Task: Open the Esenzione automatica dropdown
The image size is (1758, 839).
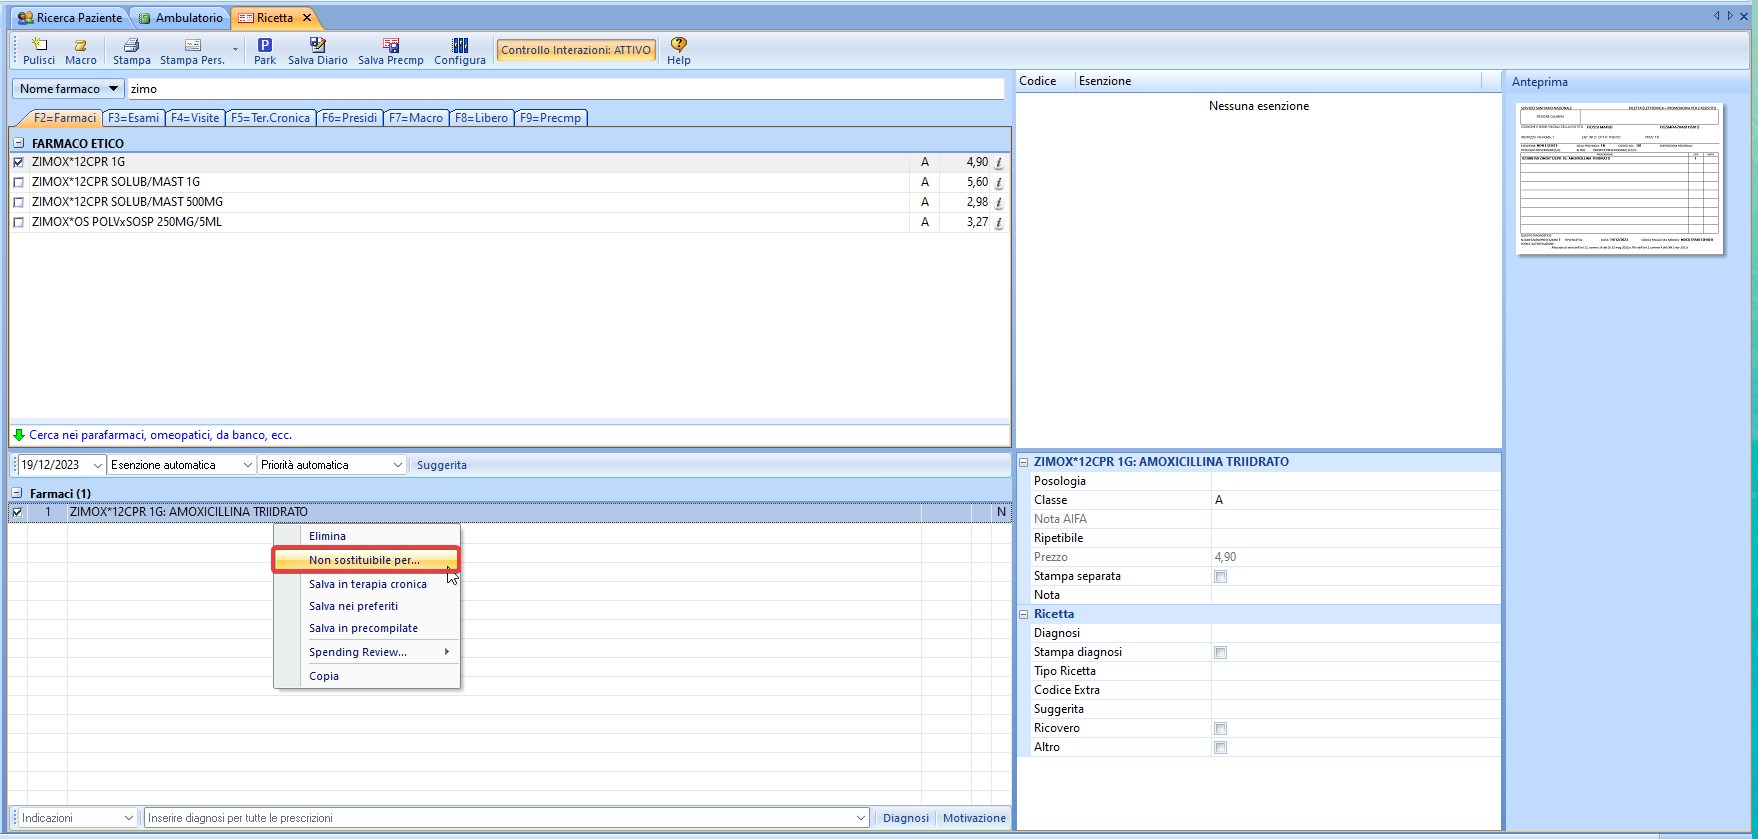Action: click(248, 465)
